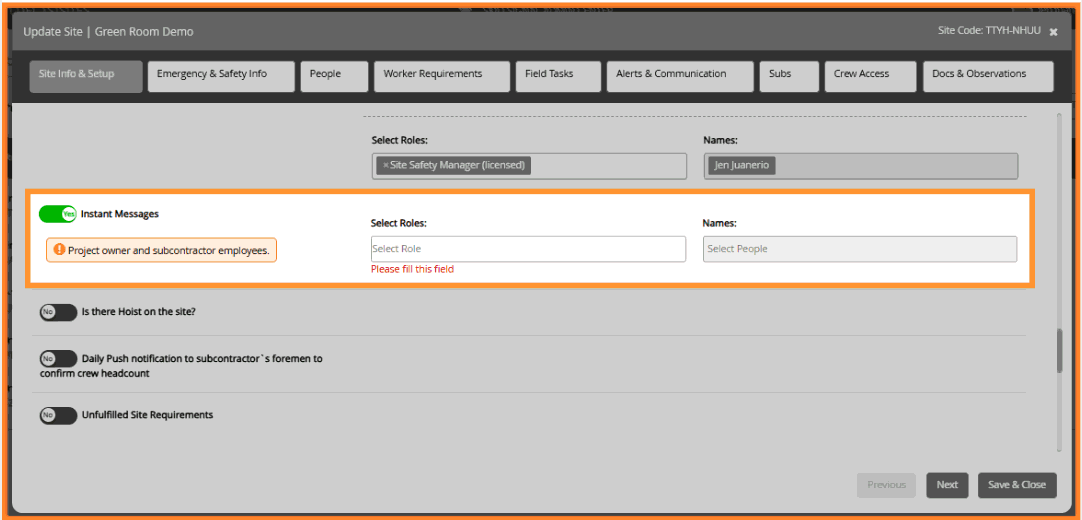Click the warning icon beside Project owner note
The image size is (1082, 520).
tap(59, 250)
